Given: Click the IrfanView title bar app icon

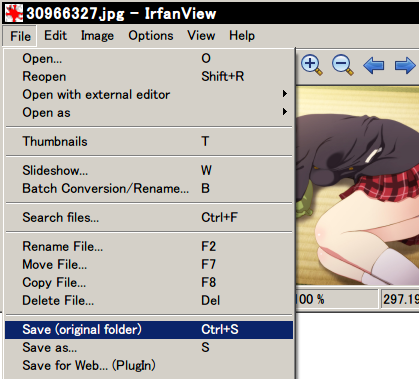Looking at the screenshot, I should [14, 13].
